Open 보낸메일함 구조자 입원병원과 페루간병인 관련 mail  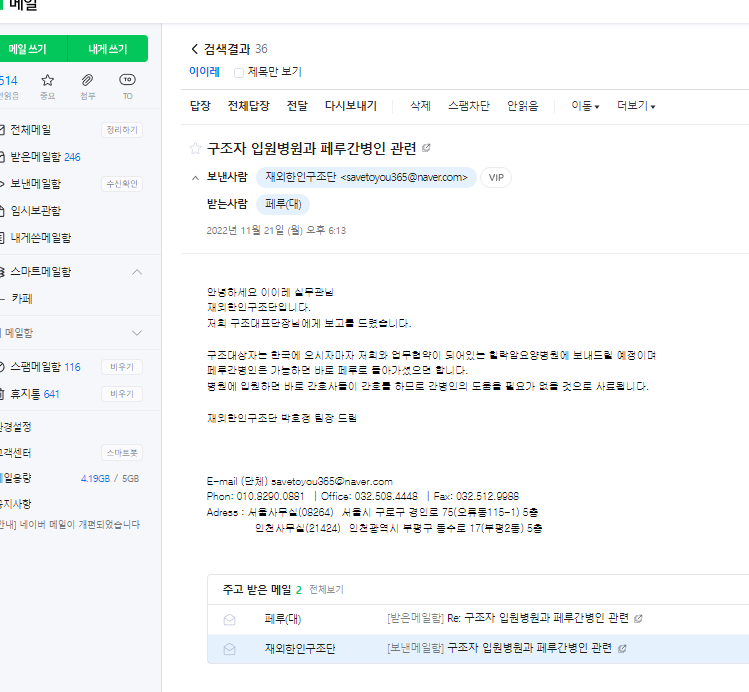(x=529, y=648)
